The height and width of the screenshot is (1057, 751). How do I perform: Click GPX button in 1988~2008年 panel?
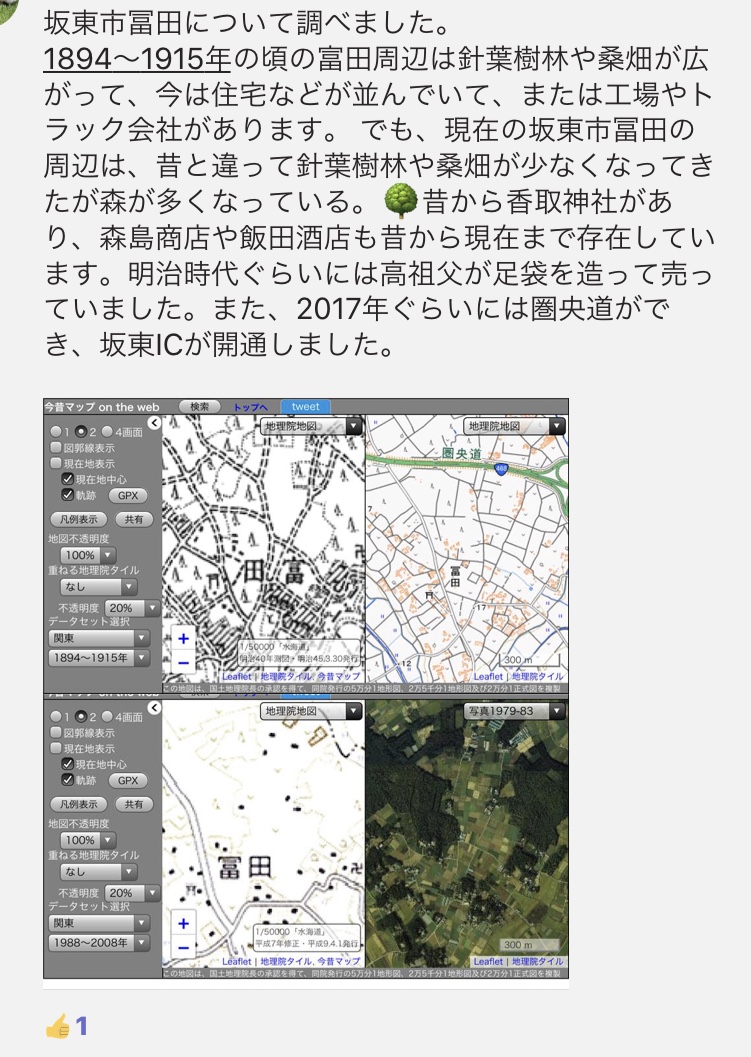point(128,781)
